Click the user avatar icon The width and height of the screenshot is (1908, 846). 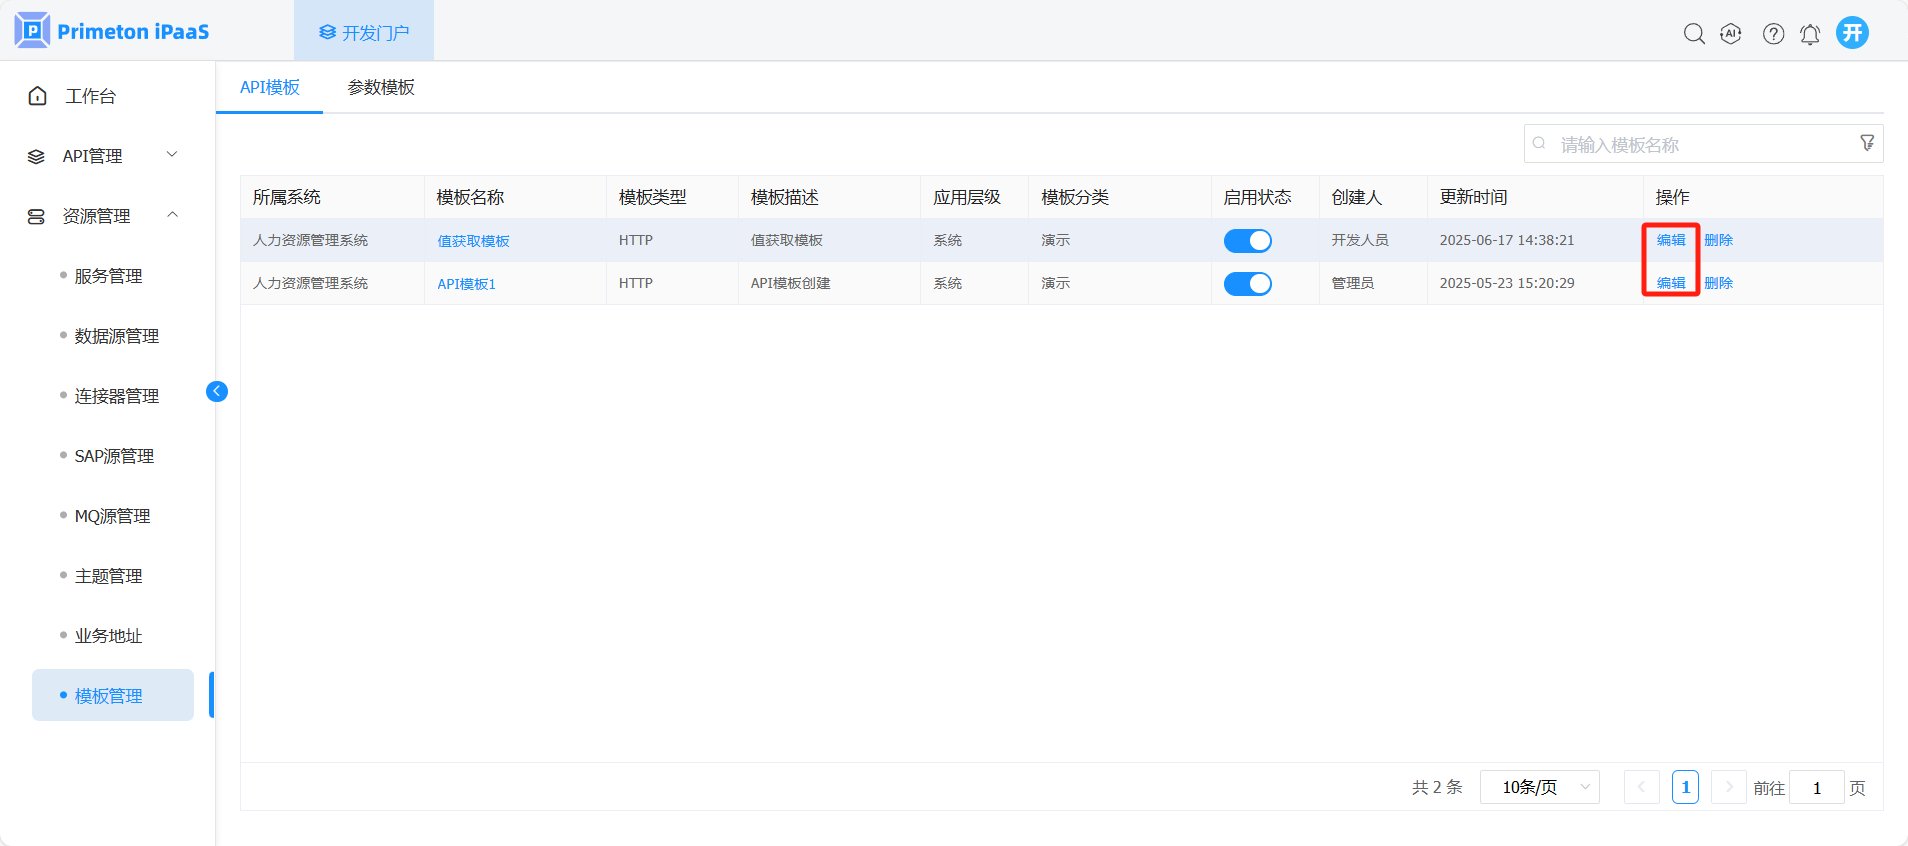(x=1852, y=33)
